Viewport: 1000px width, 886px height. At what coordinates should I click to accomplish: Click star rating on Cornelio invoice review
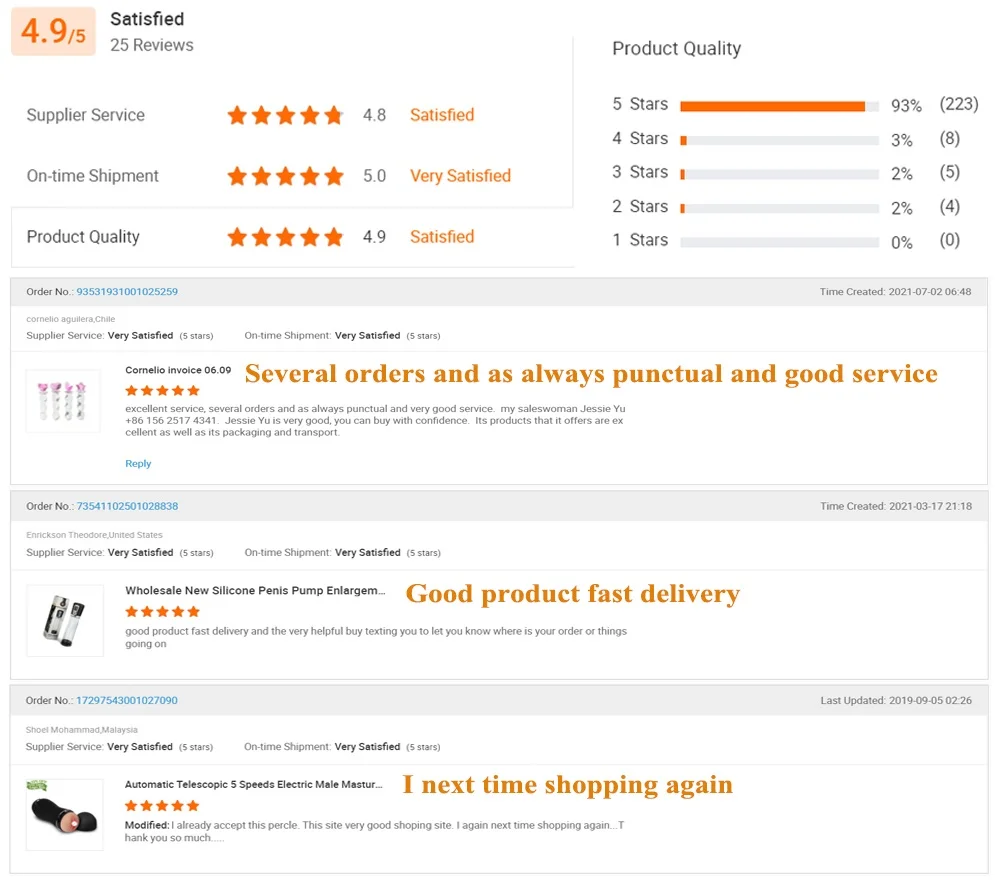click(162, 391)
